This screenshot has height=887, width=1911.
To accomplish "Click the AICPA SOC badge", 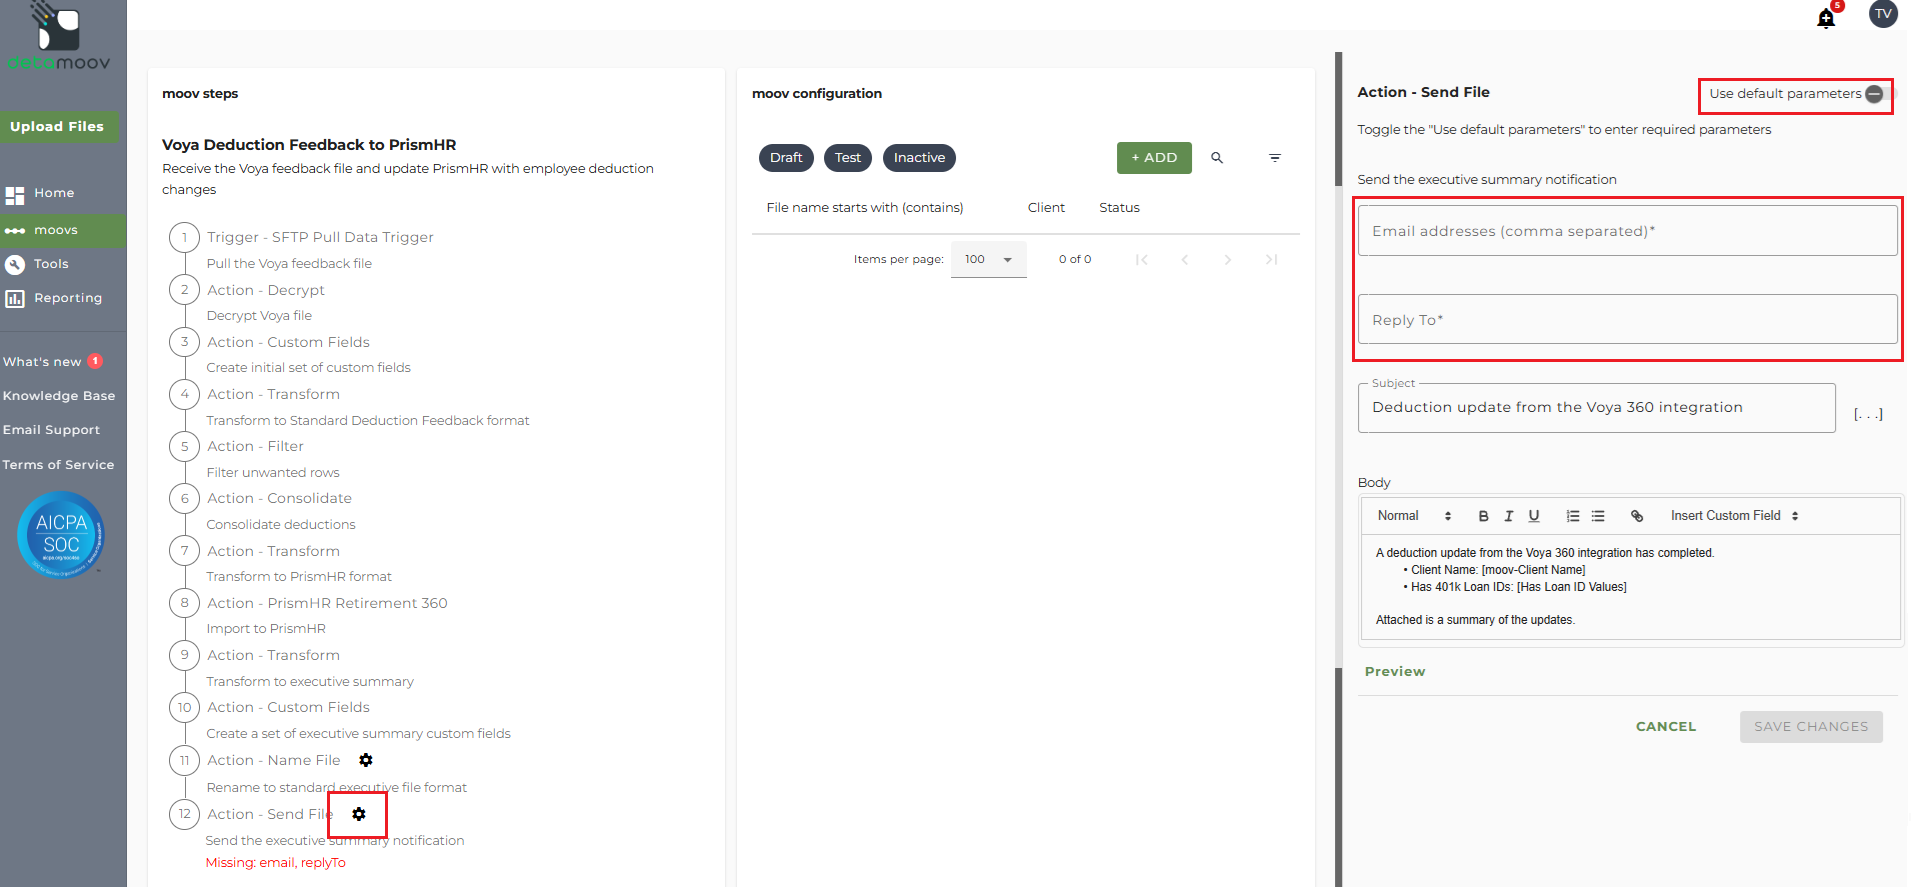I will [x=61, y=535].
